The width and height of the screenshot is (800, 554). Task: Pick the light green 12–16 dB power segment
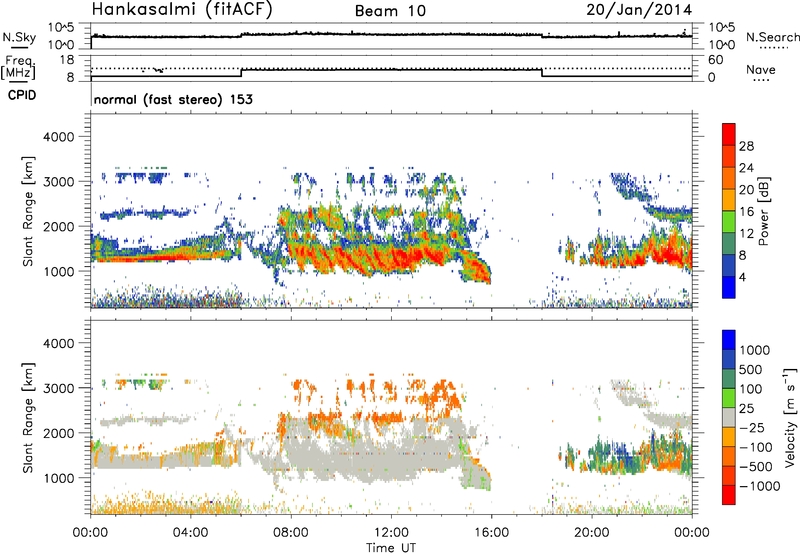coord(729,222)
